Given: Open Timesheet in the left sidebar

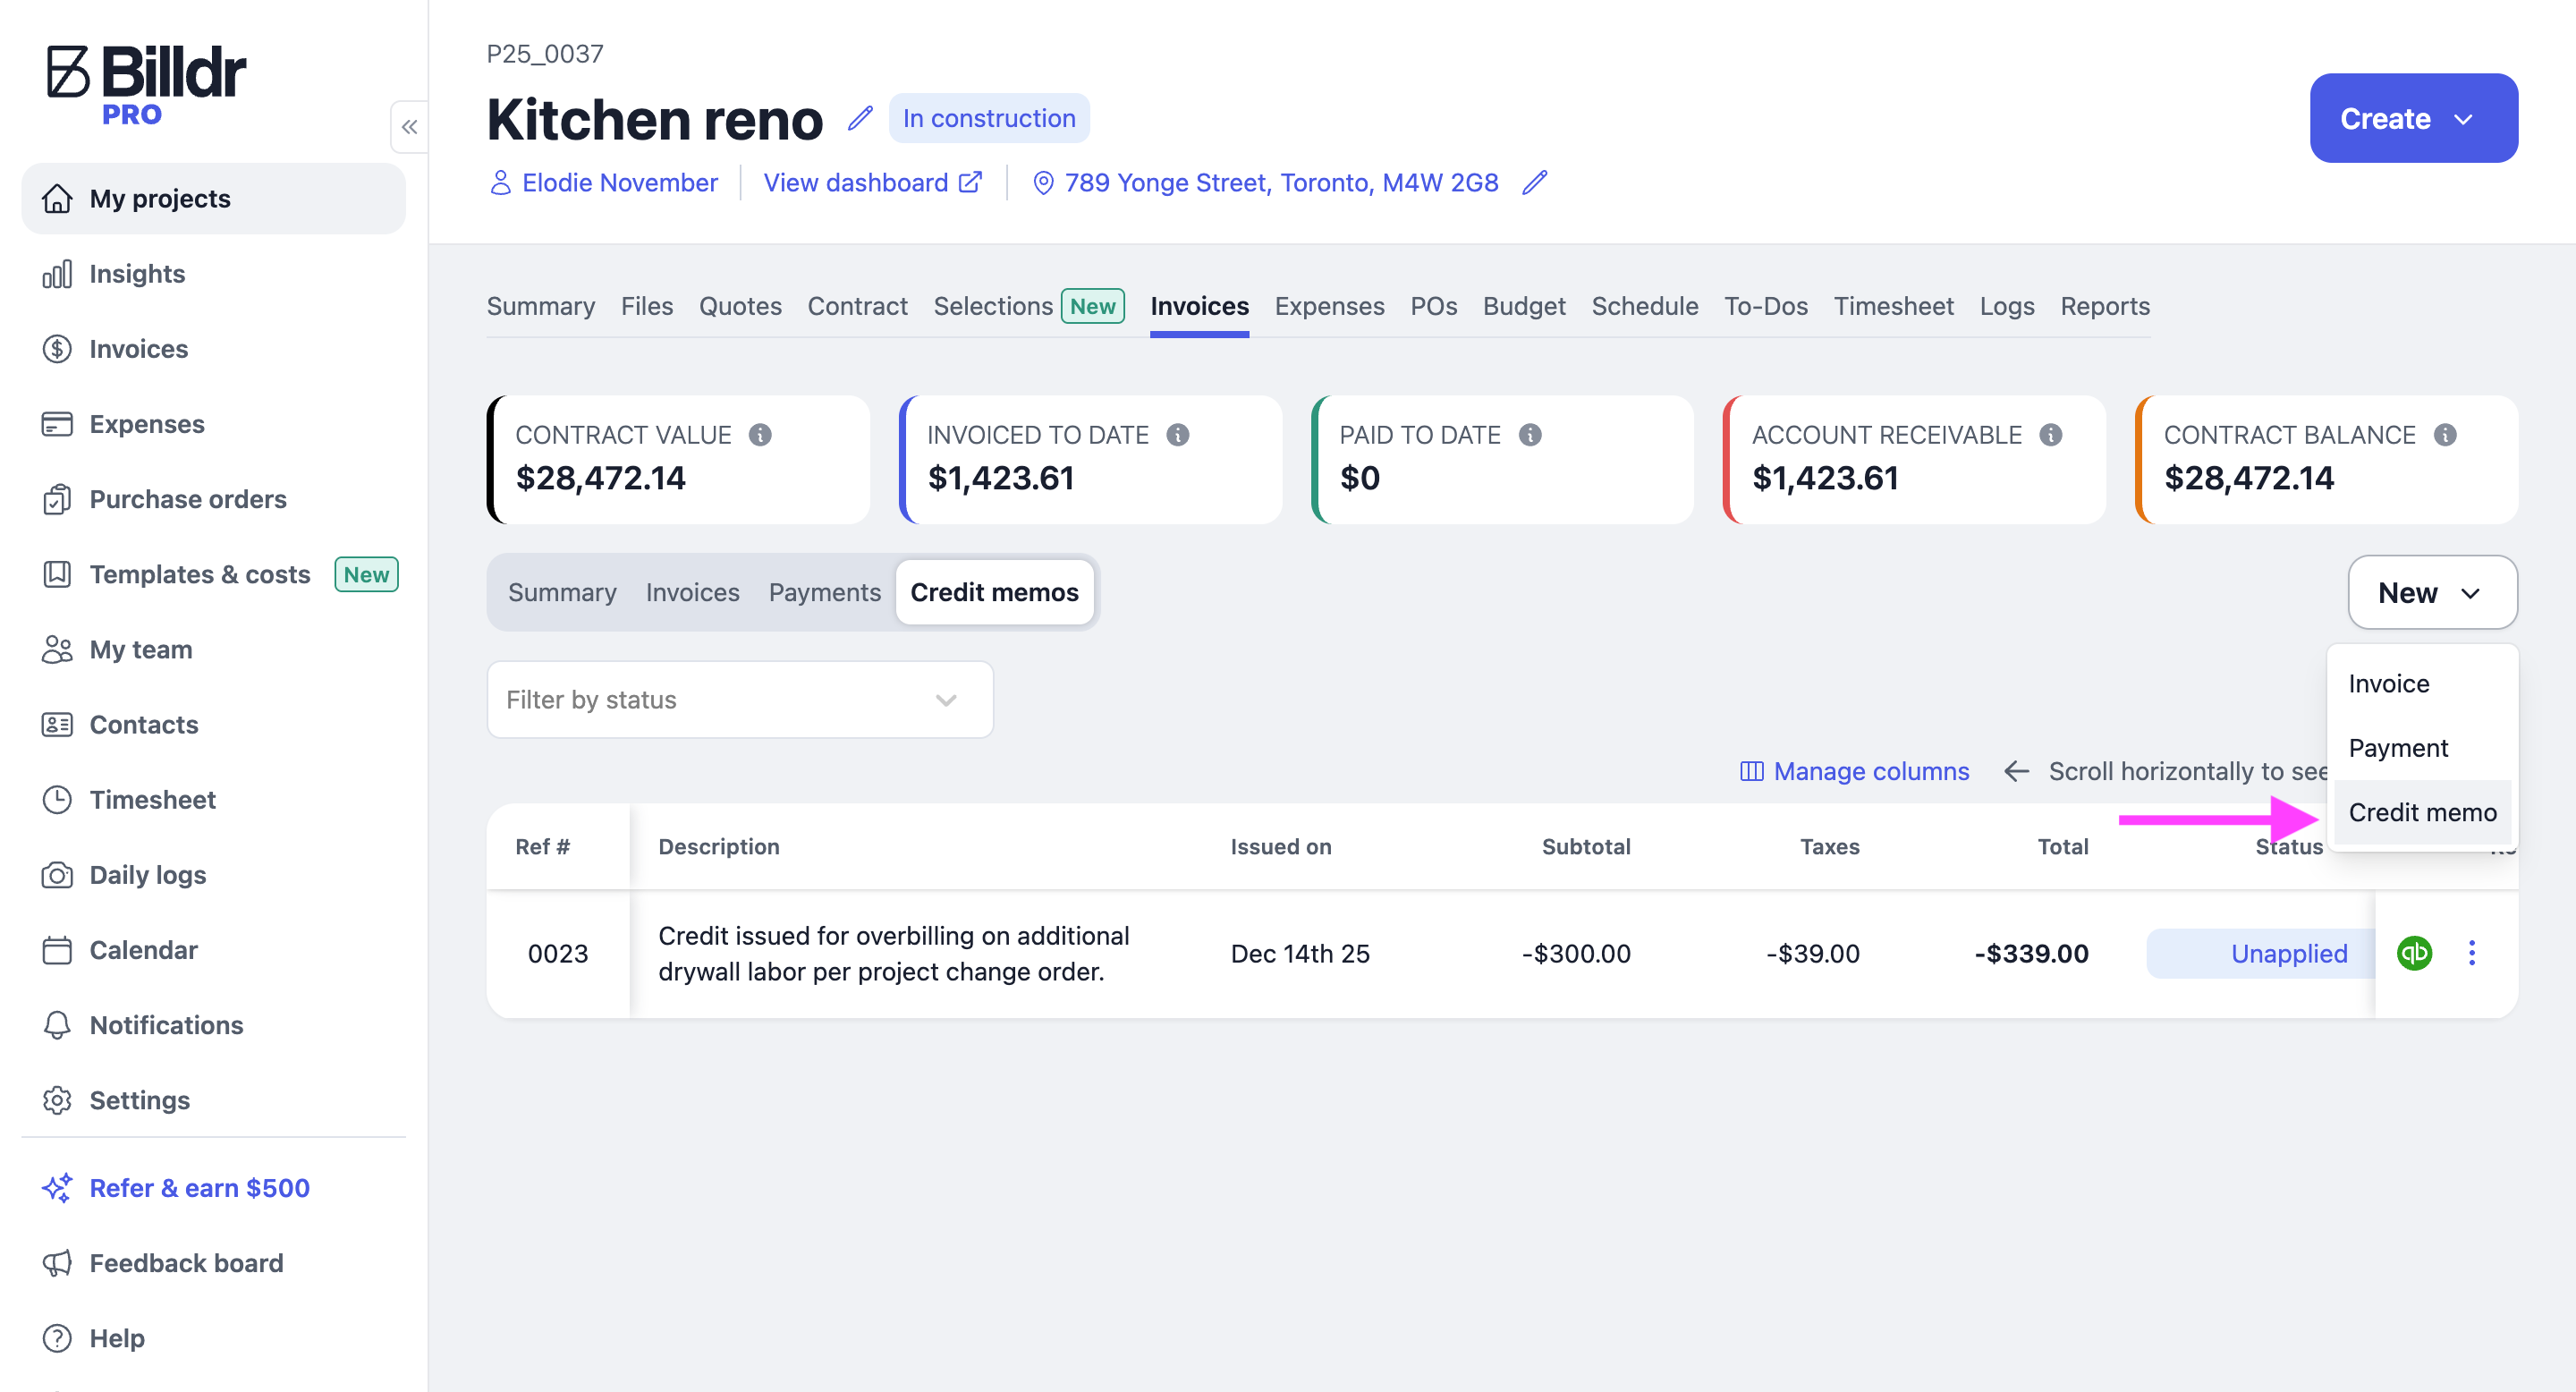Looking at the screenshot, I should point(214,800).
